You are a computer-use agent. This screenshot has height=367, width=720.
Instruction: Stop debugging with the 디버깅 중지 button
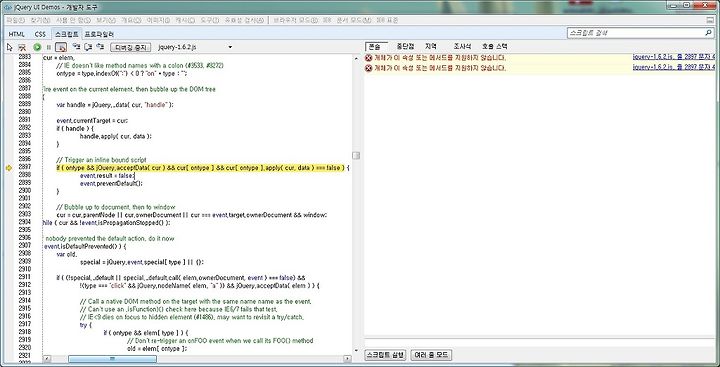click(x=130, y=47)
